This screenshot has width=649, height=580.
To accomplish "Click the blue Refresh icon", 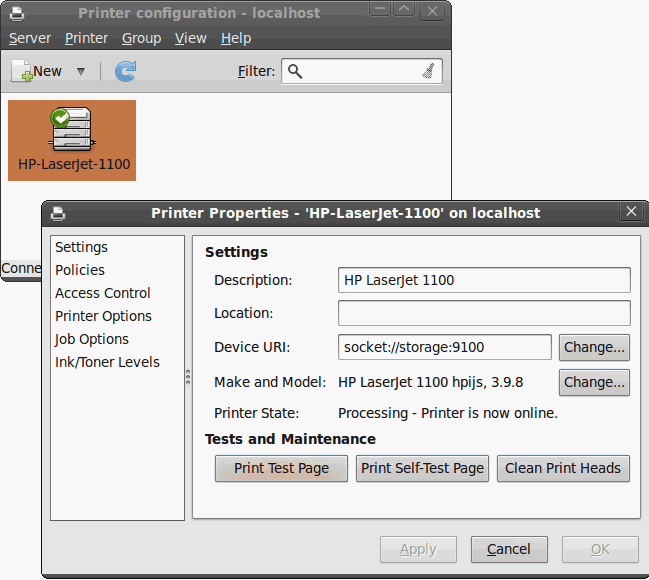I will coord(125,71).
